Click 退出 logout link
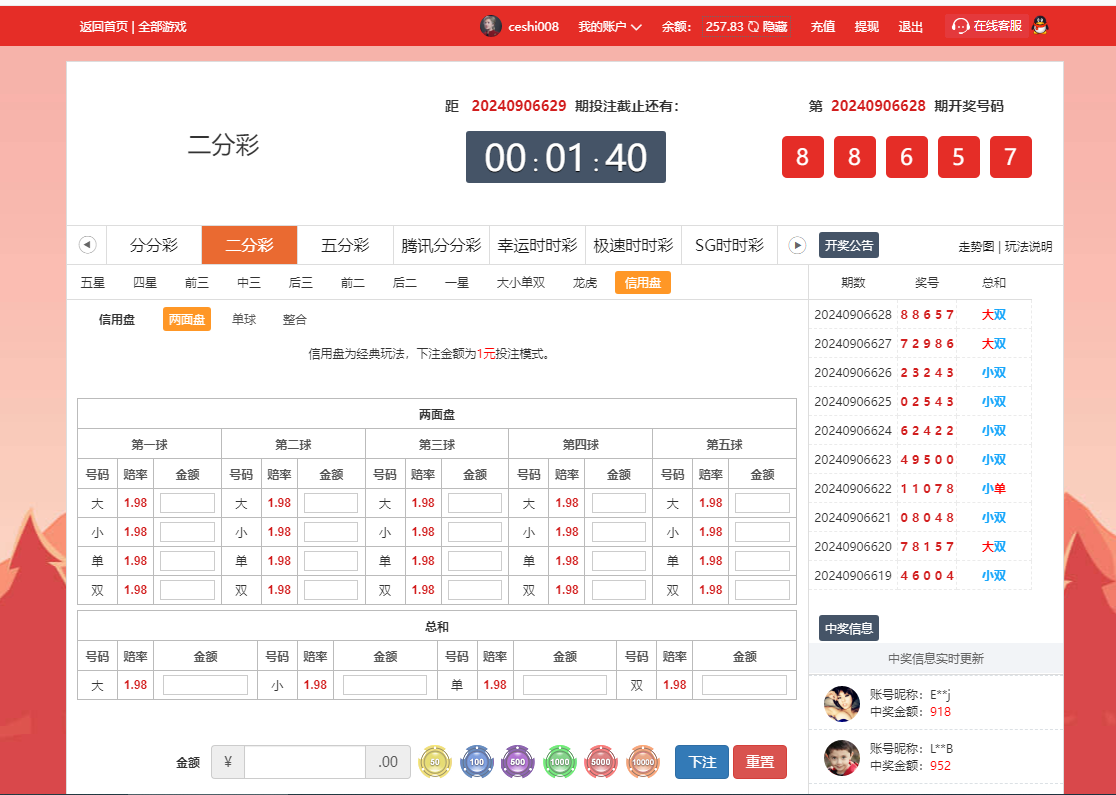 point(911,26)
